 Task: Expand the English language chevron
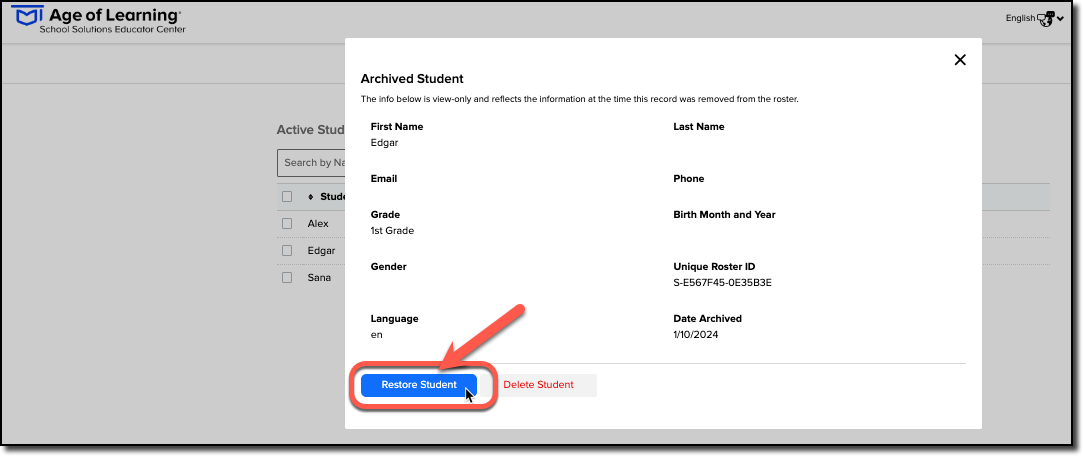click(1060, 19)
